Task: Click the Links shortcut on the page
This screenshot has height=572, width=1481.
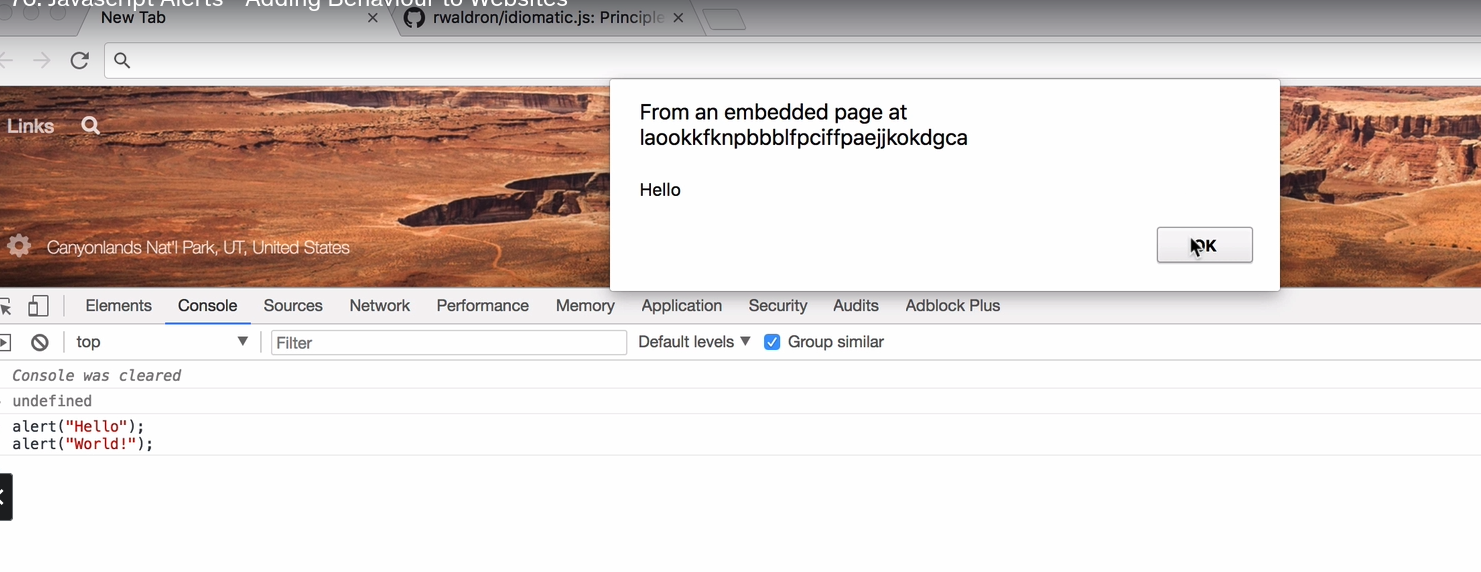Action: (30, 126)
